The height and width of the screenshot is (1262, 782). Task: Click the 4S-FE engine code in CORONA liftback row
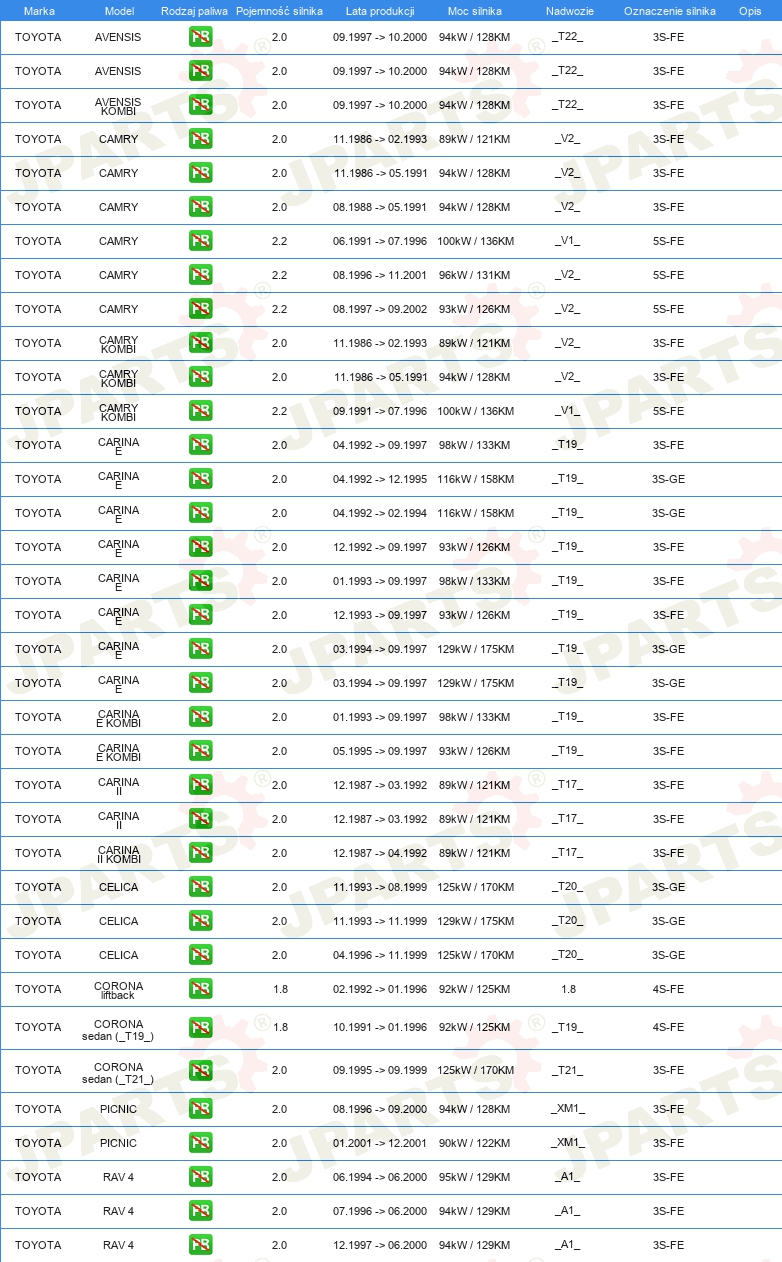point(669,989)
